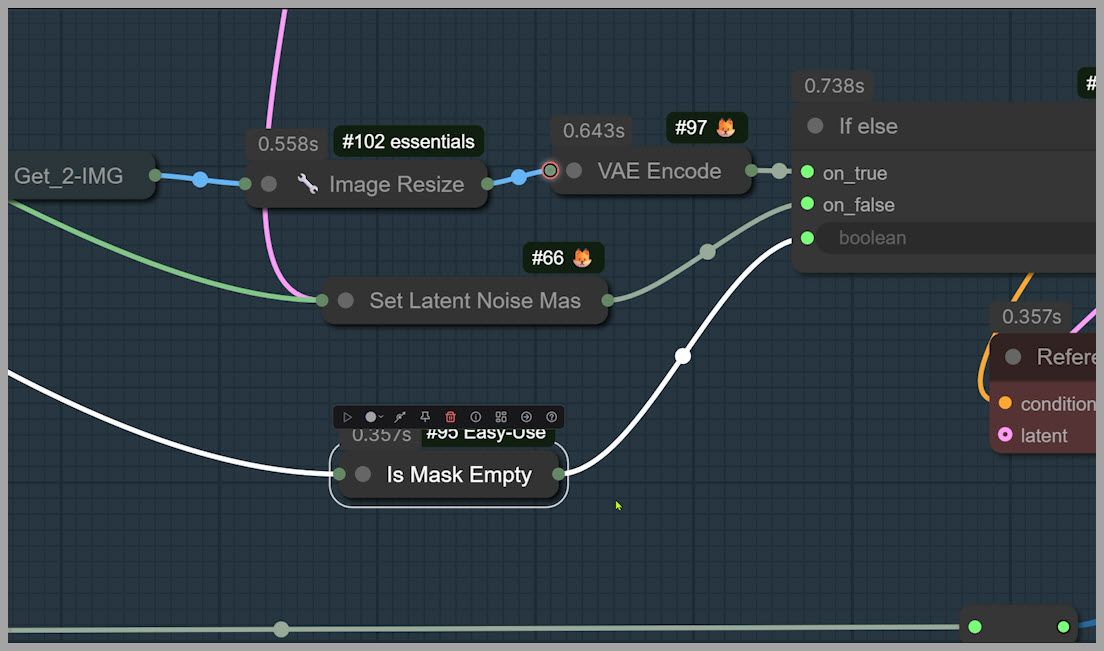This screenshot has width=1104, height=651.
Task: Click the on_true input socket
Action: coord(807,172)
